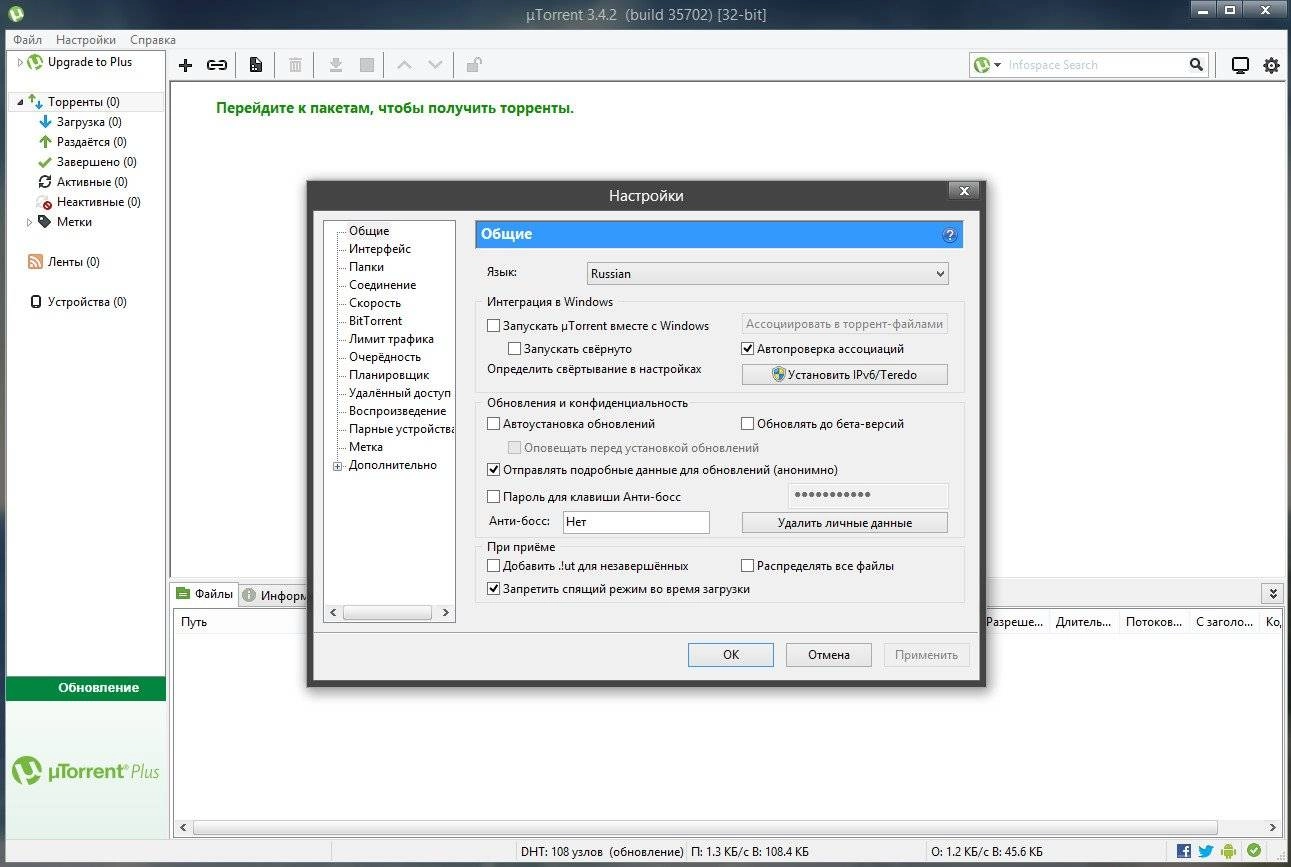Enable Добавить .!ut для незавершённых checkbox
Screen dimensions: 1291x867
493,566
